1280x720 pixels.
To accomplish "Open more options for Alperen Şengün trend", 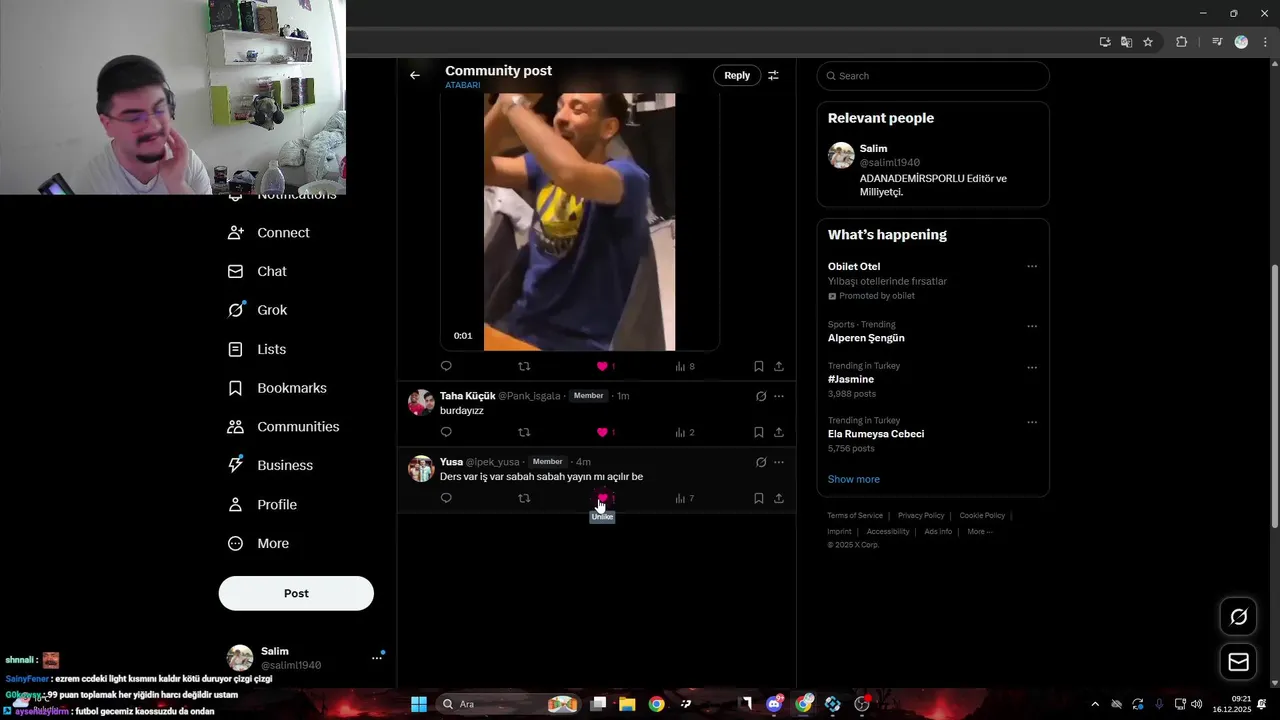I will [1032, 326].
